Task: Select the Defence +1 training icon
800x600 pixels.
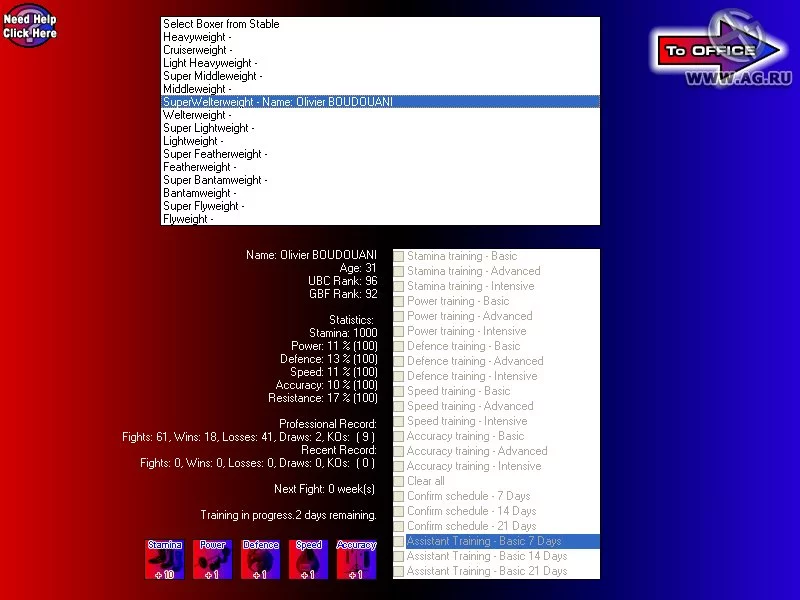Action: point(261,559)
